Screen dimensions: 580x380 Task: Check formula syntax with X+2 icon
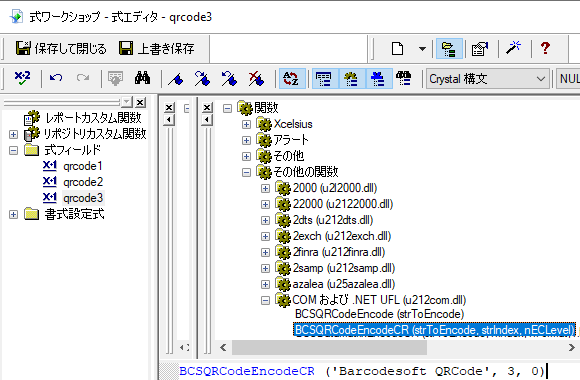(22, 78)
